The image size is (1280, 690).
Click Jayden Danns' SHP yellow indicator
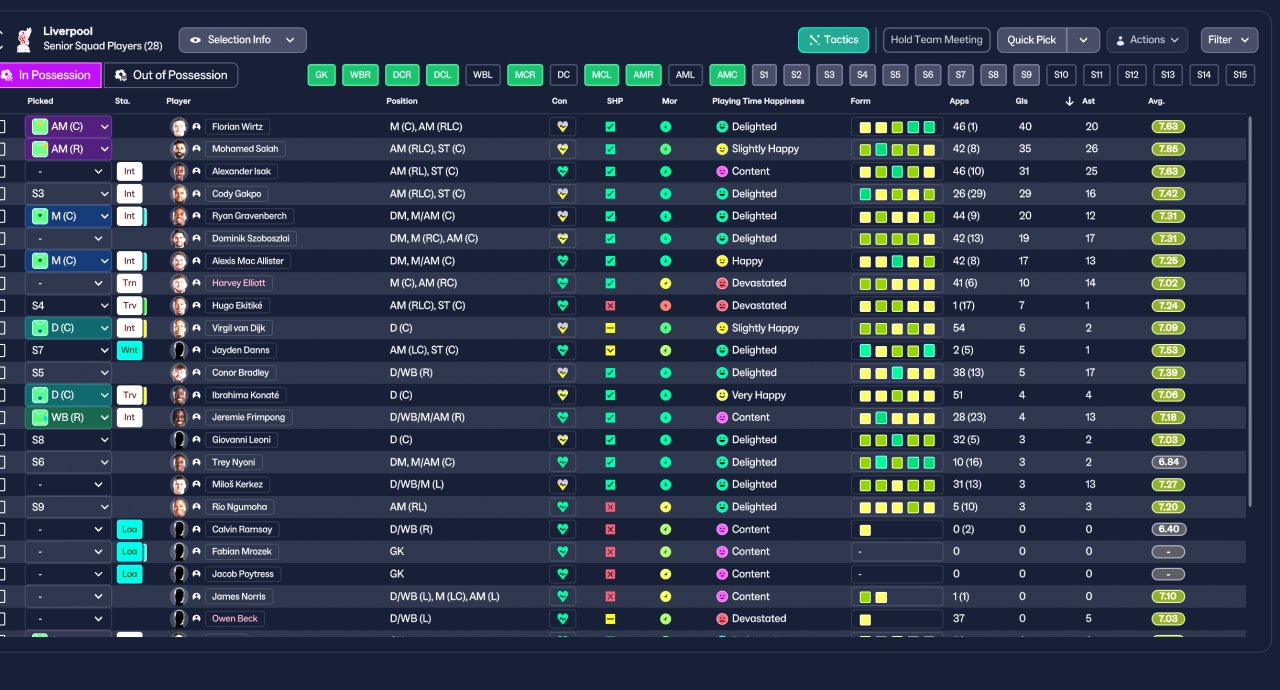click(x=610, y=350)
